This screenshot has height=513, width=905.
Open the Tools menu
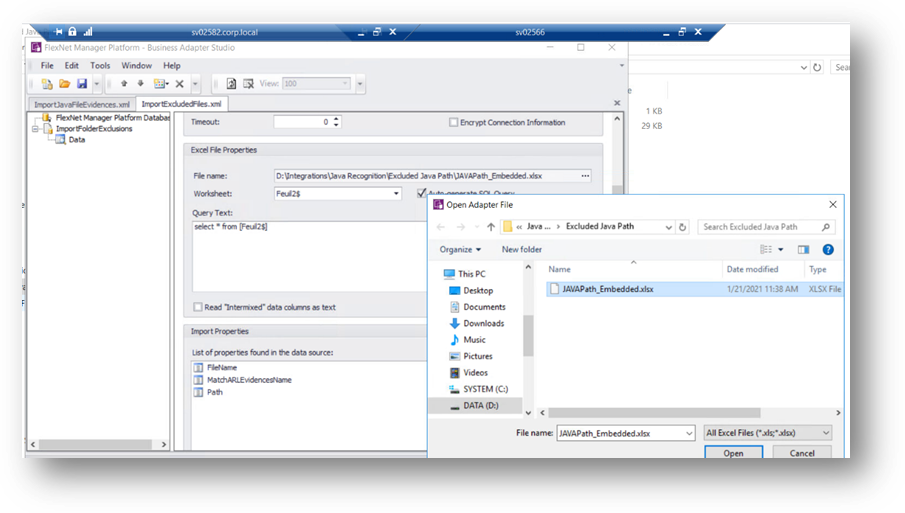[x=100, y=66]
